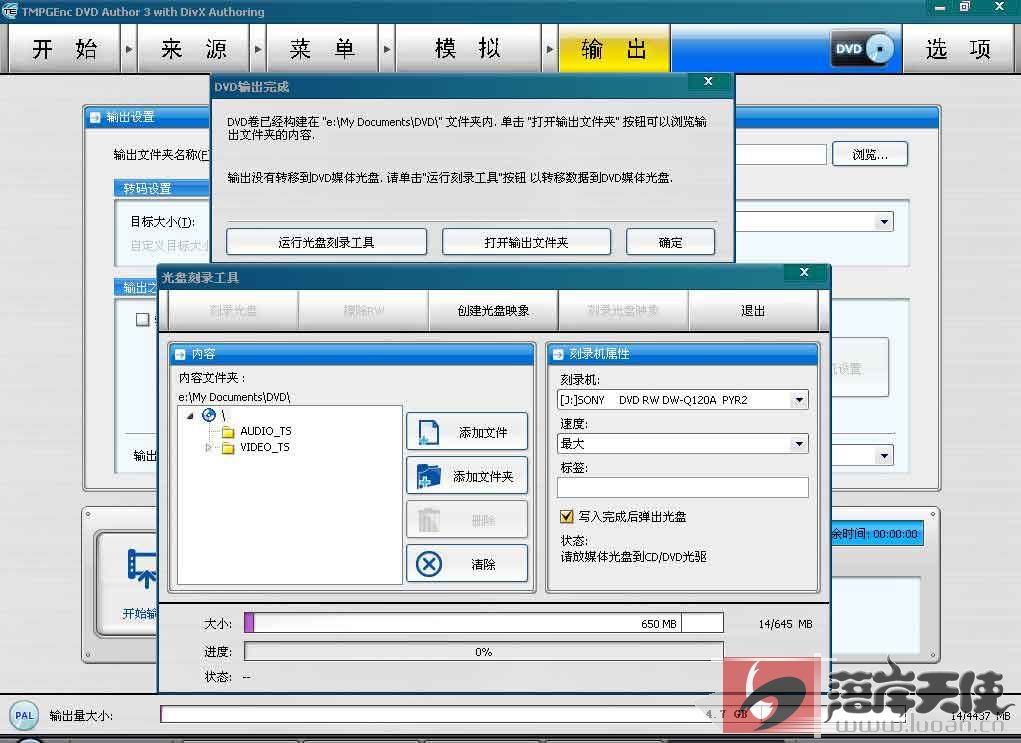Click the arrow between 开始 and 来源
Screen dimensions: 1021x743
129,49
